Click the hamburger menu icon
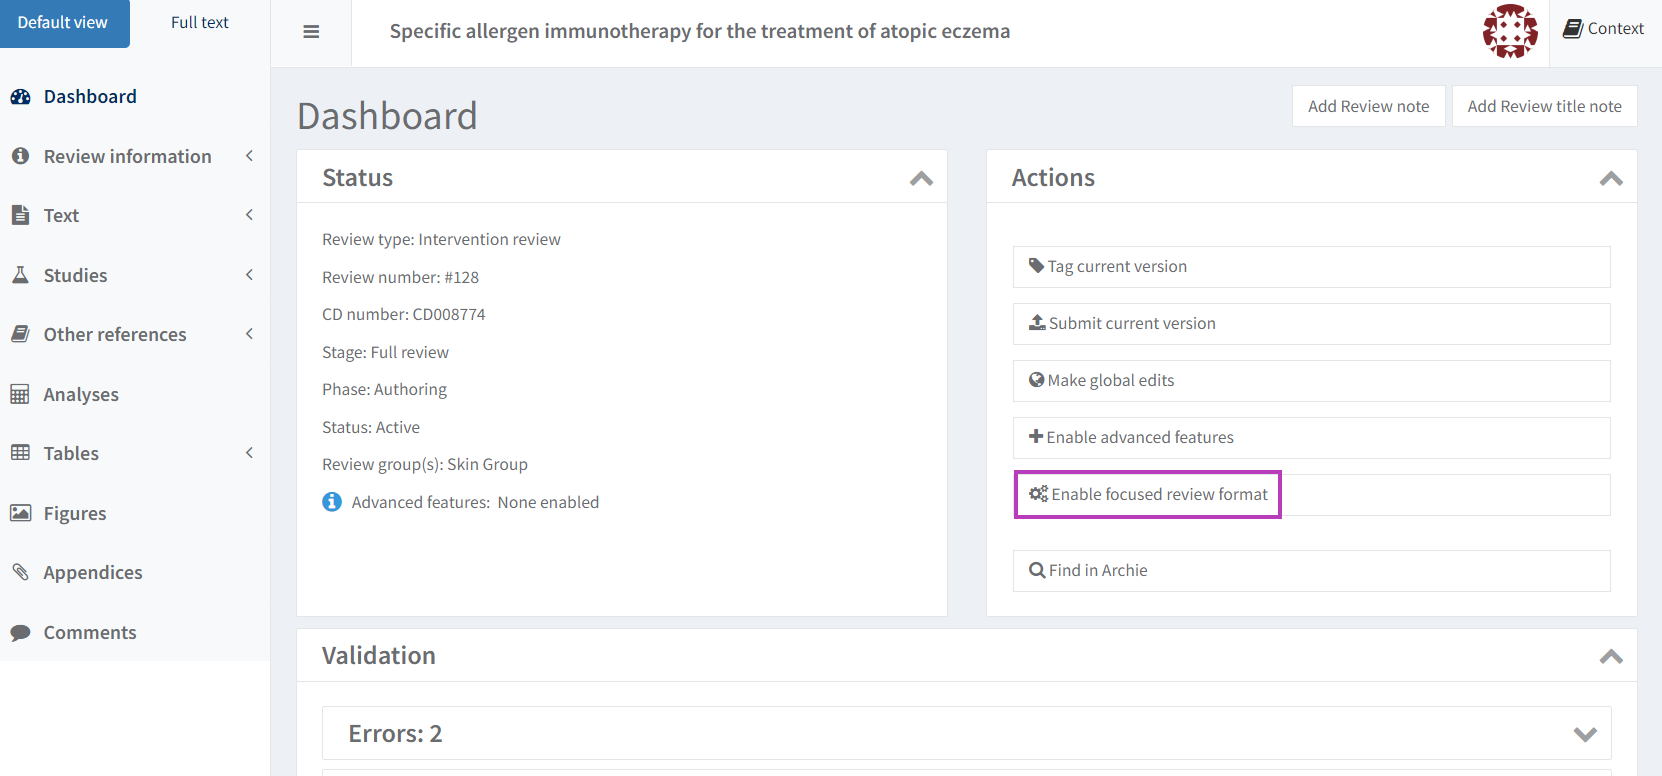This screenshot has width=1662, height=776. 311,32
